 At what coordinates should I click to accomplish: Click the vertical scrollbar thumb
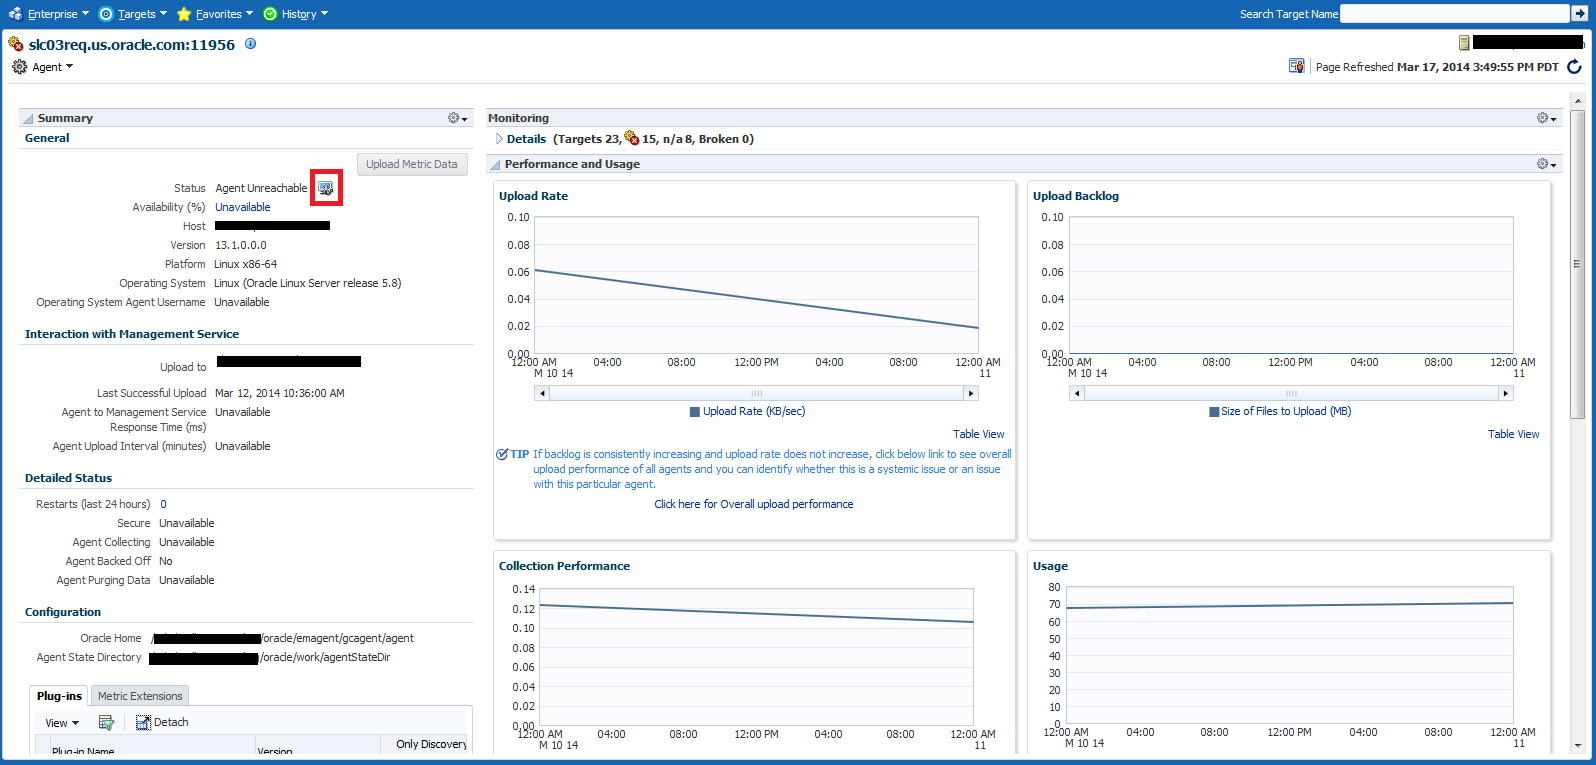(1578, 264)
